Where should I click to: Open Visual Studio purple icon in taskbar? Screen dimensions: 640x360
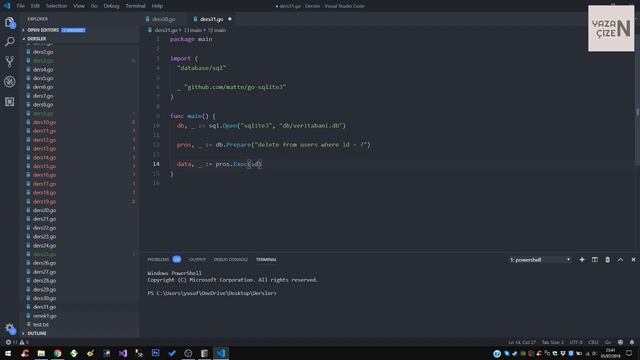point(123,353)
